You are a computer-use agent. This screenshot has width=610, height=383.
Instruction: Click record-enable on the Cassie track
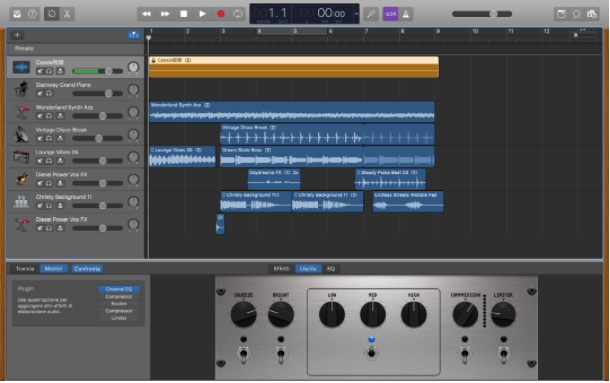coord(60,71)
